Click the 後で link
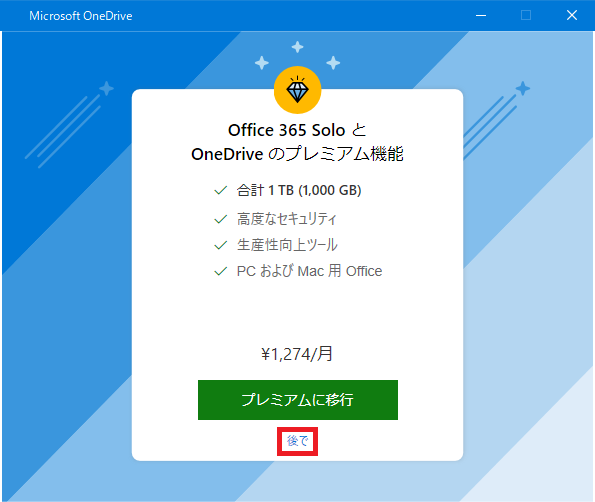 [x=297, y=441]
